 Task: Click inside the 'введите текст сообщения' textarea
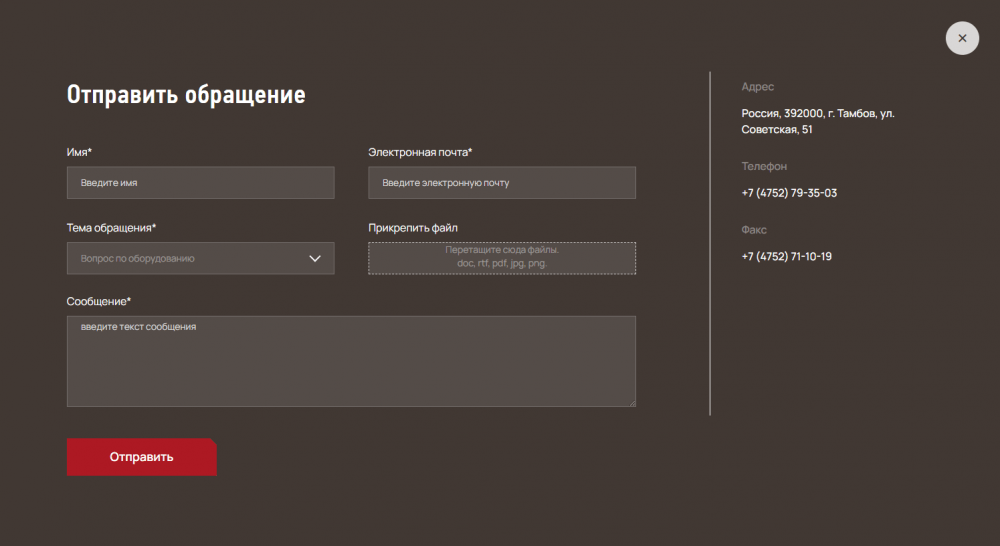351,361
